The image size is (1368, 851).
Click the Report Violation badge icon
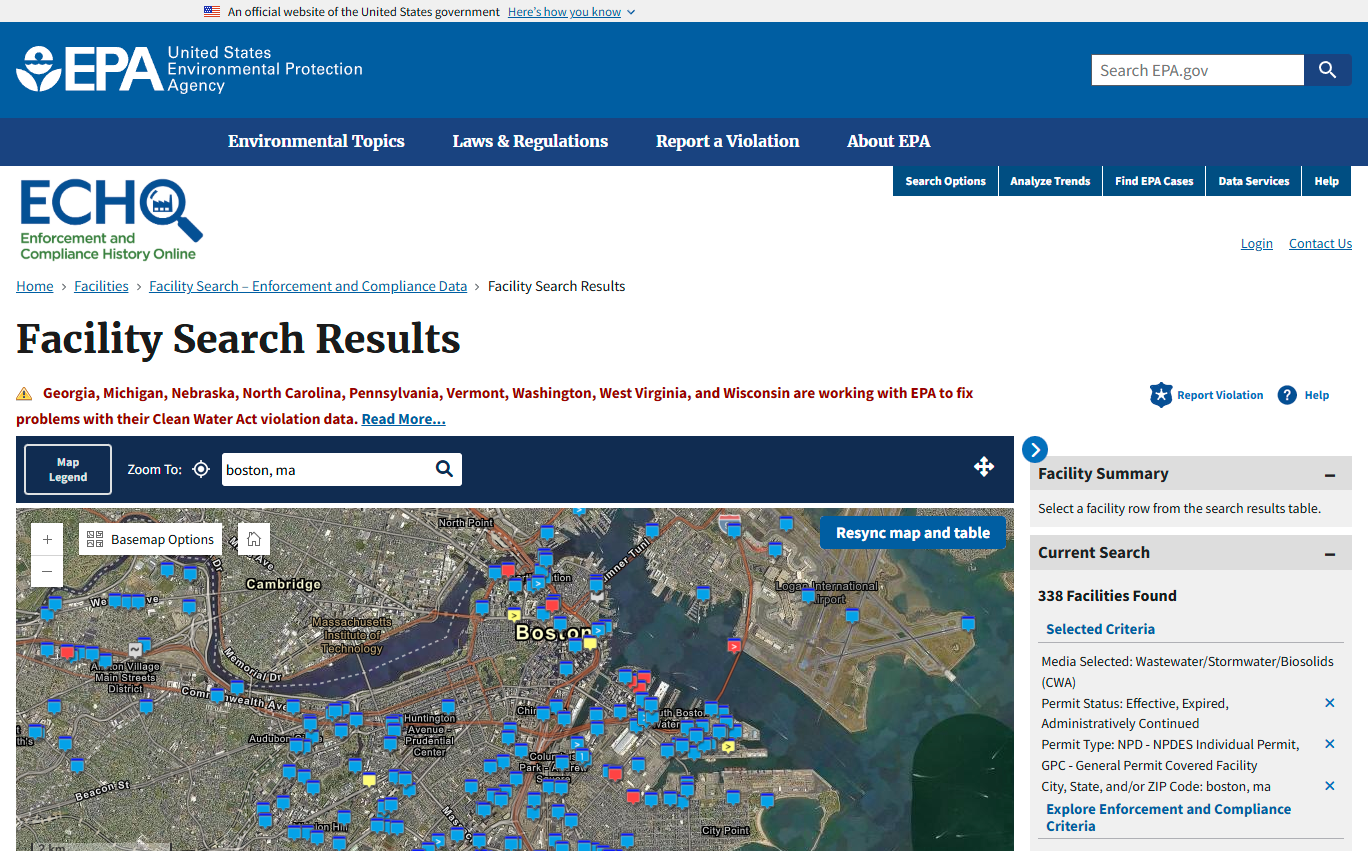(1161, 395)
